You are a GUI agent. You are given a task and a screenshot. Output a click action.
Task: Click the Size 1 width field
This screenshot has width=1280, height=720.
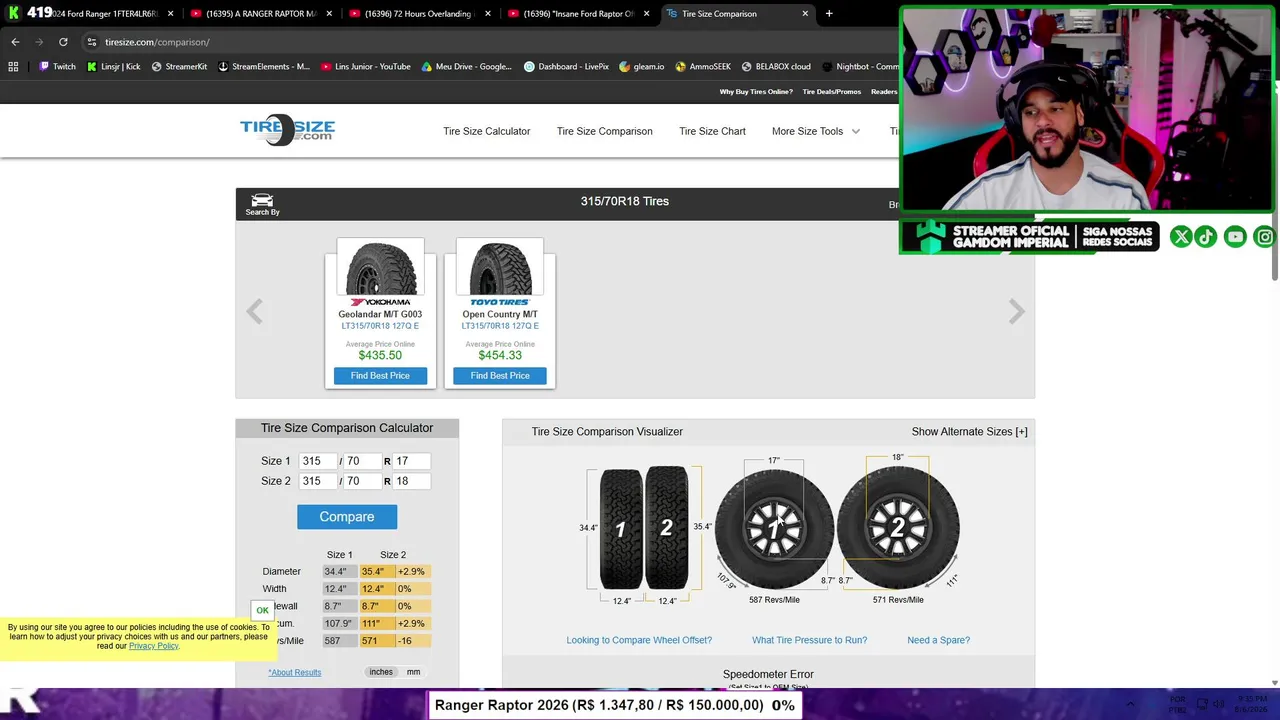316,461
